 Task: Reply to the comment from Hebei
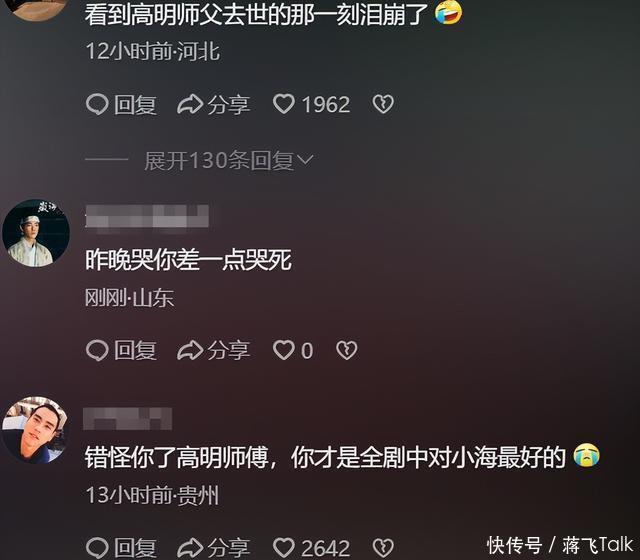[x=121, y=104]
